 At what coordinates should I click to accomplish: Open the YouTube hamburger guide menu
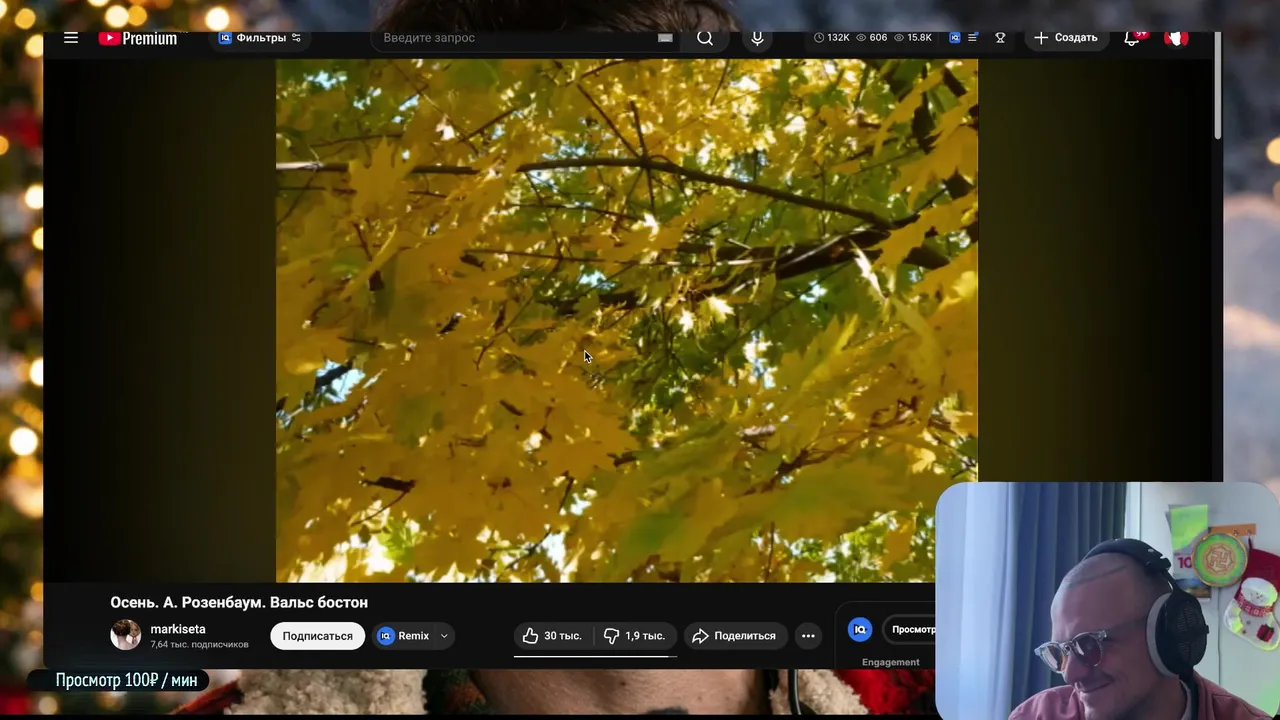[71, 38]
